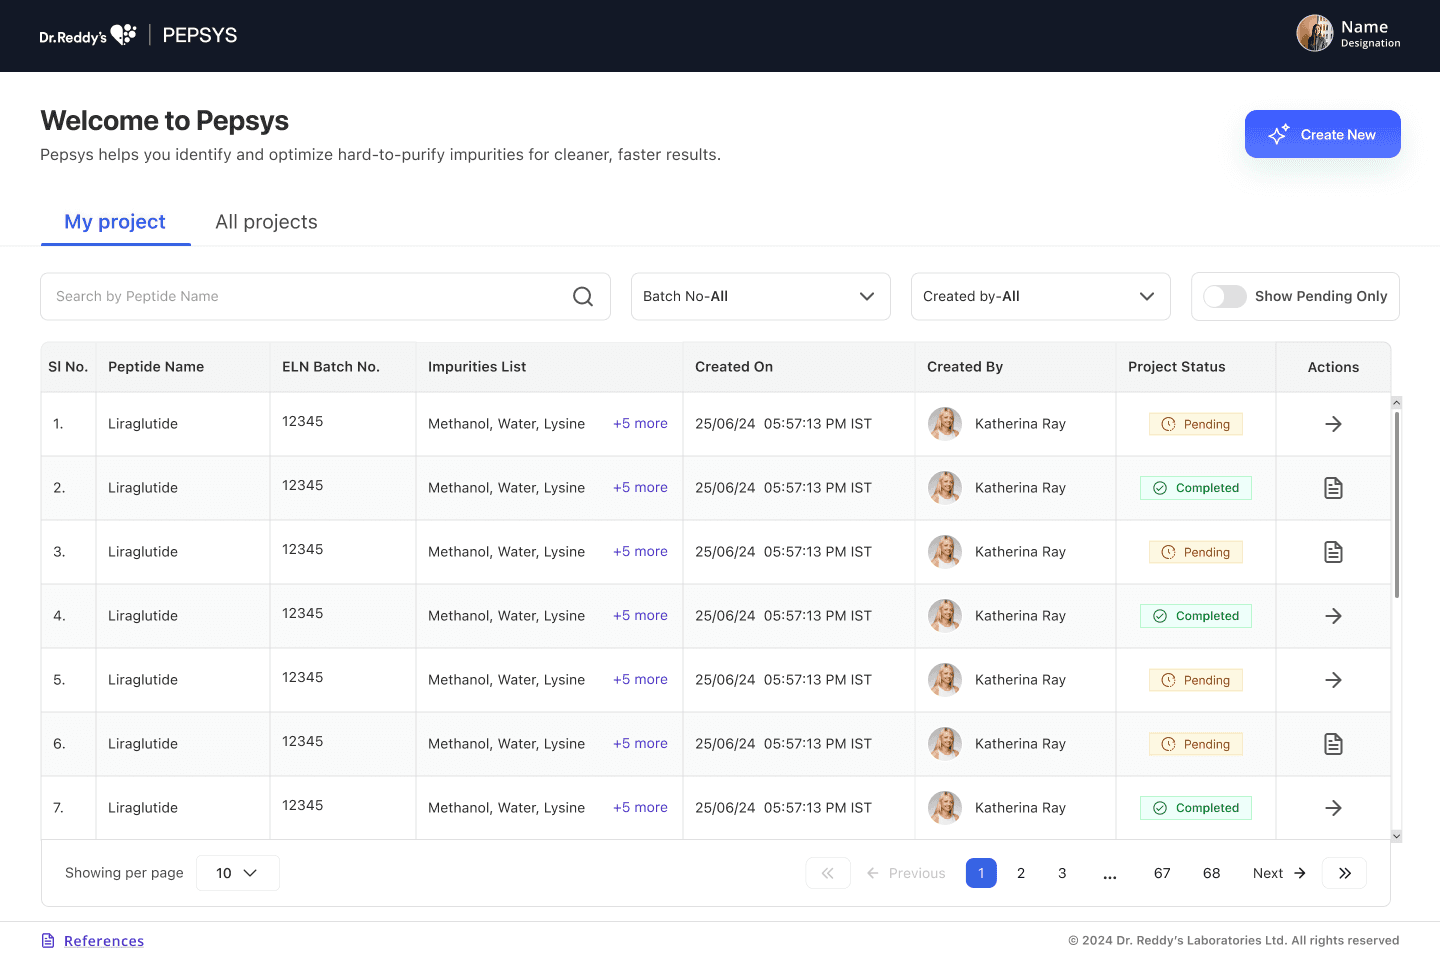The height and width of the screenshot is (960, 1440).
Task: Click the References document icon
Action: point(48,941)
